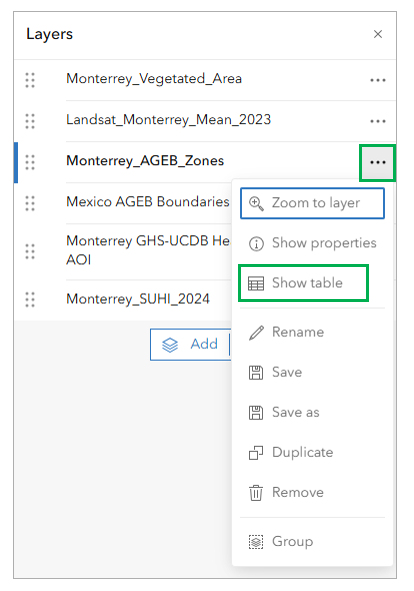This screenshot has width=414, height=591.
Task: Click the Monterrey_Vegetated_Area drag handle
Action: 30,80
